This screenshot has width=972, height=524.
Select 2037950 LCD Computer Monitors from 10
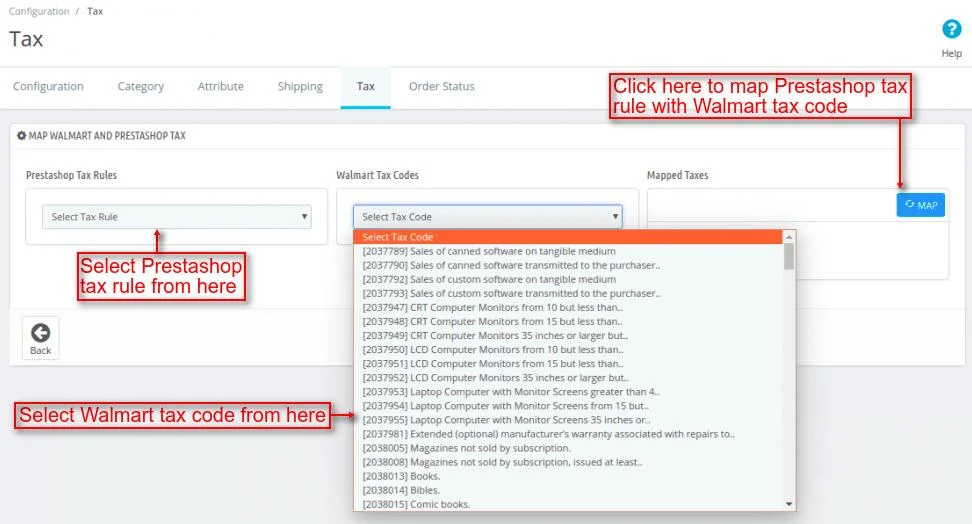(568, 349)
